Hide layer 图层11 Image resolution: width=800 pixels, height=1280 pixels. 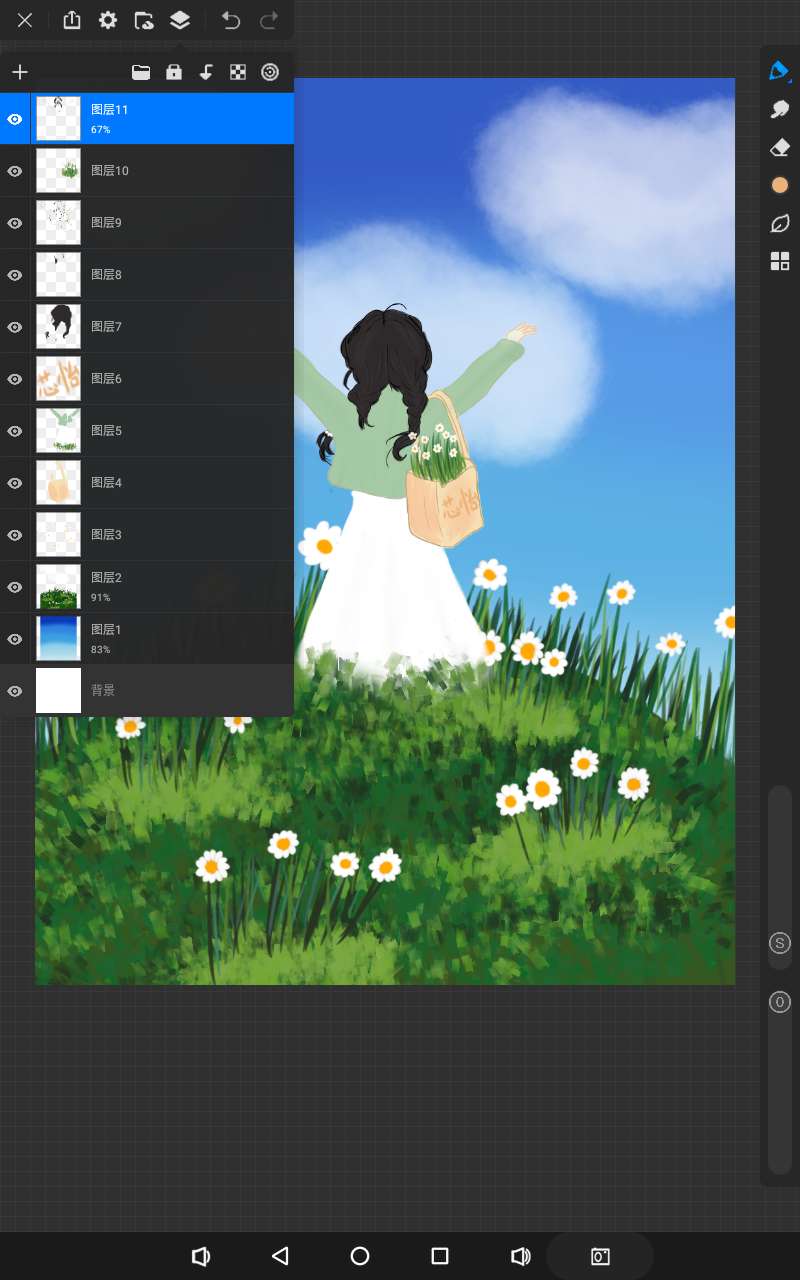pos(15,119)
